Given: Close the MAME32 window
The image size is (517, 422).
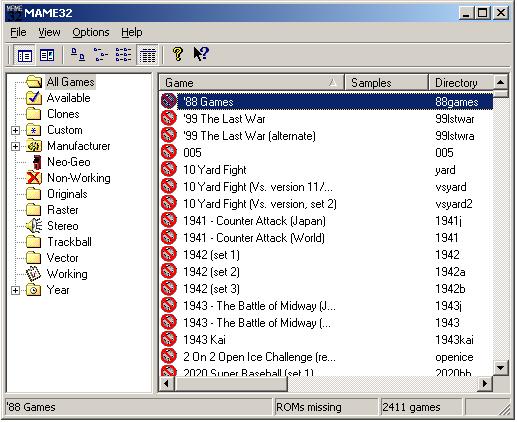Looking at the screenshot, I should coord(501,13).
